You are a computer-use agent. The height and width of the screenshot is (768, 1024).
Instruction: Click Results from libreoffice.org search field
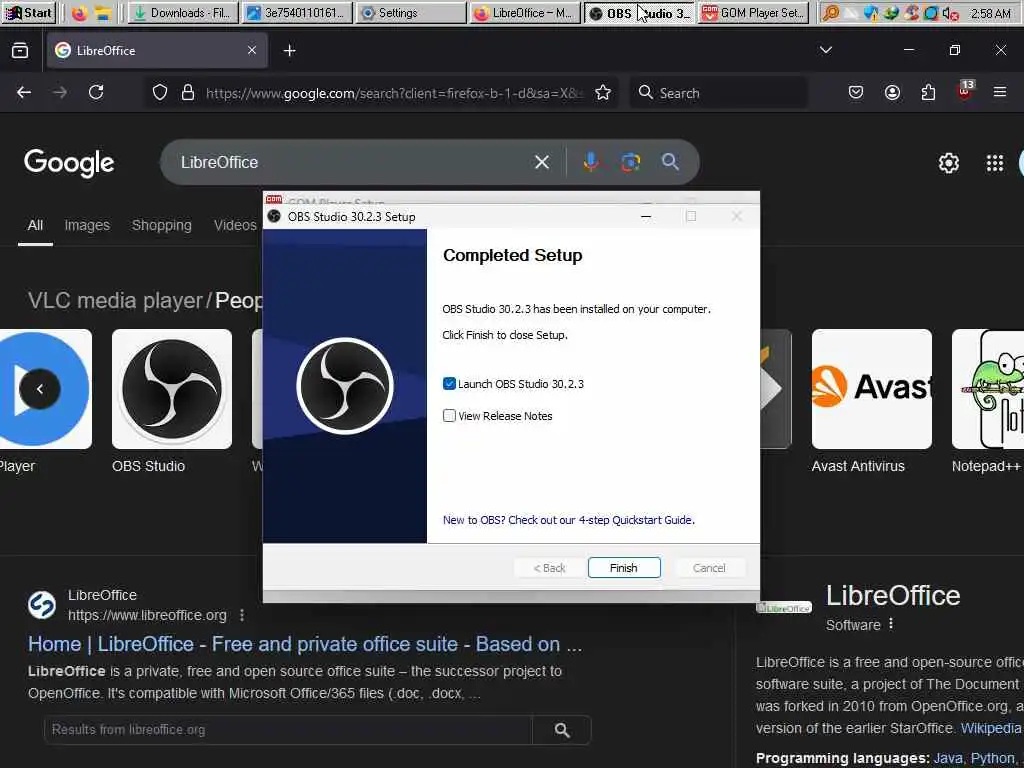tap(288, 729)
